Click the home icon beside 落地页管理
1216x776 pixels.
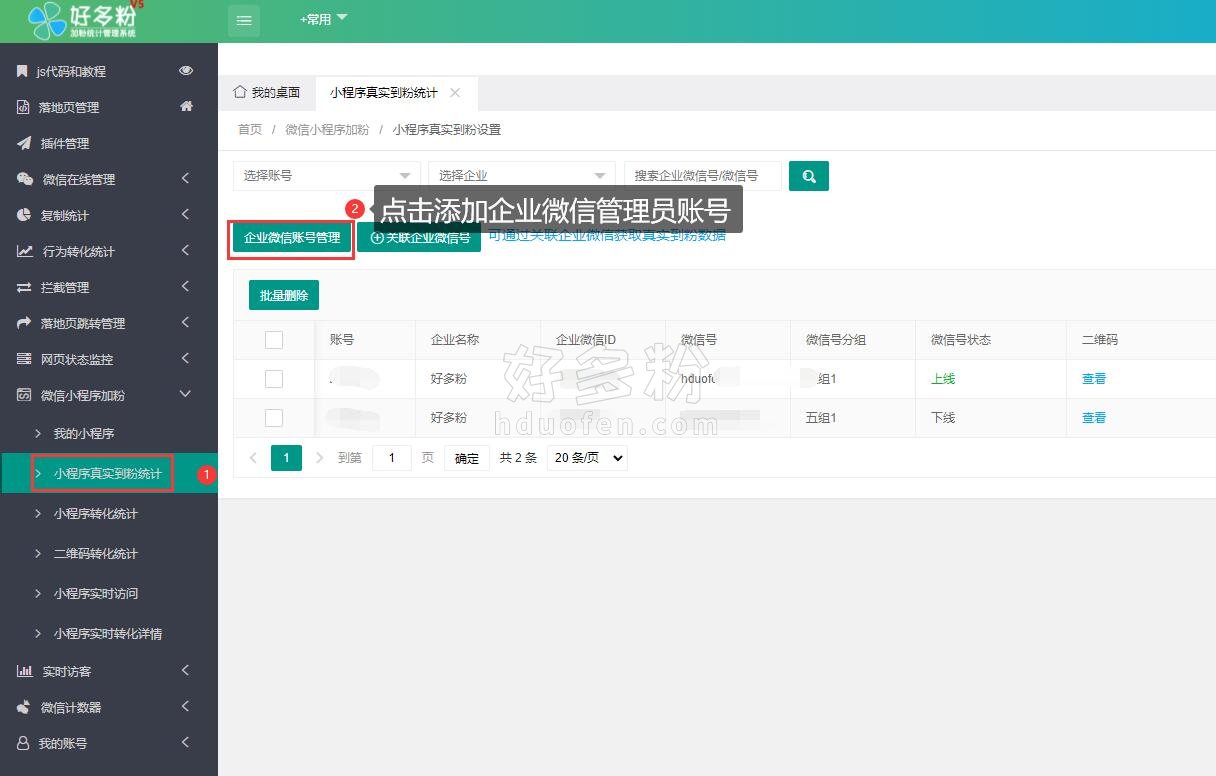point(186,107)
